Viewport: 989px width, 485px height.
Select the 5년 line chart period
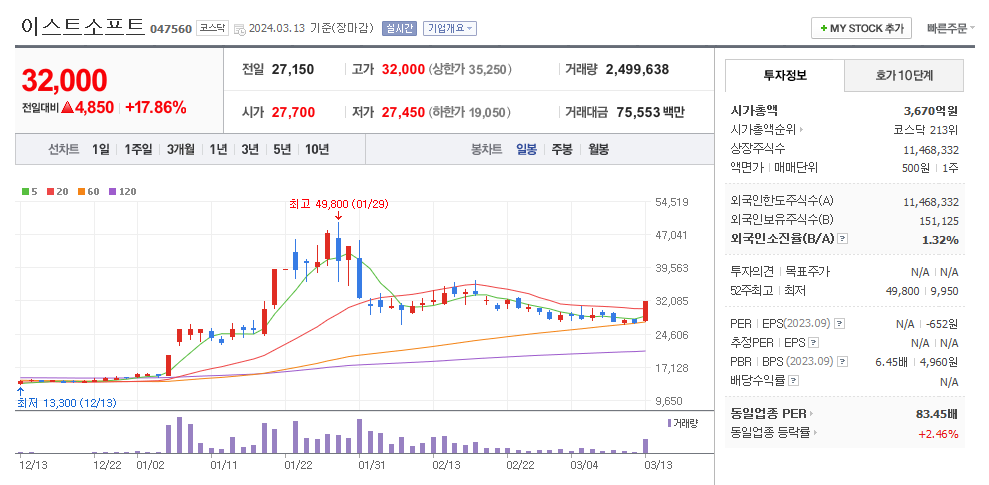[282, 149]
